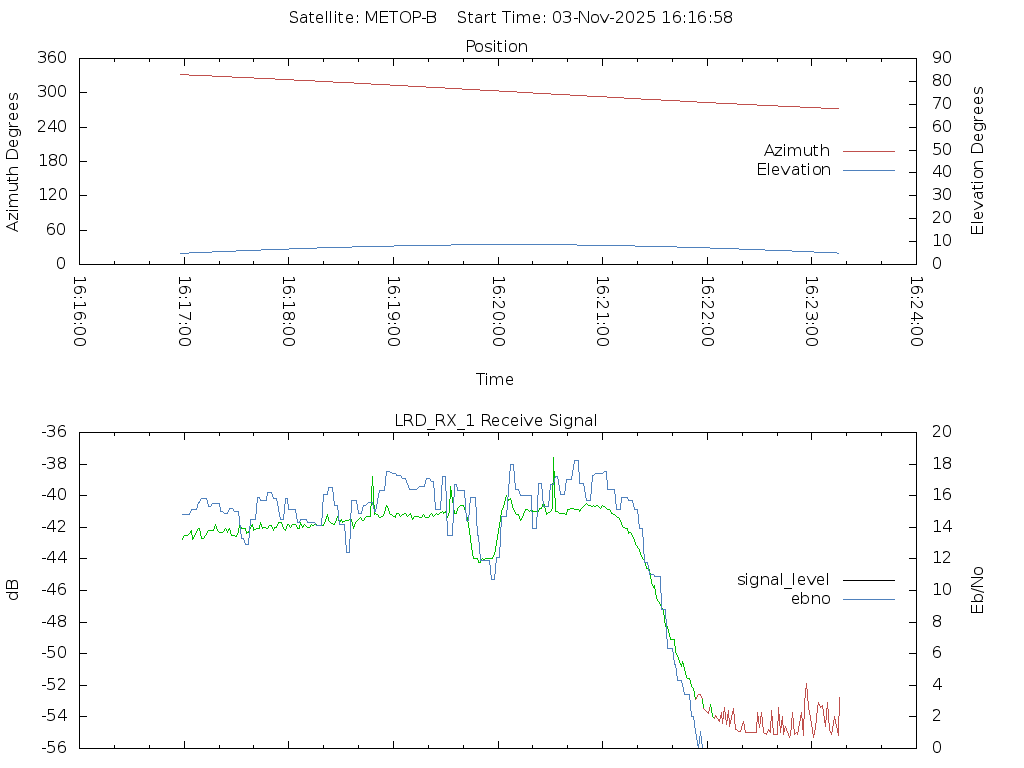Click the Time axis label
The image size is (1024, 768).
[495, 380]
